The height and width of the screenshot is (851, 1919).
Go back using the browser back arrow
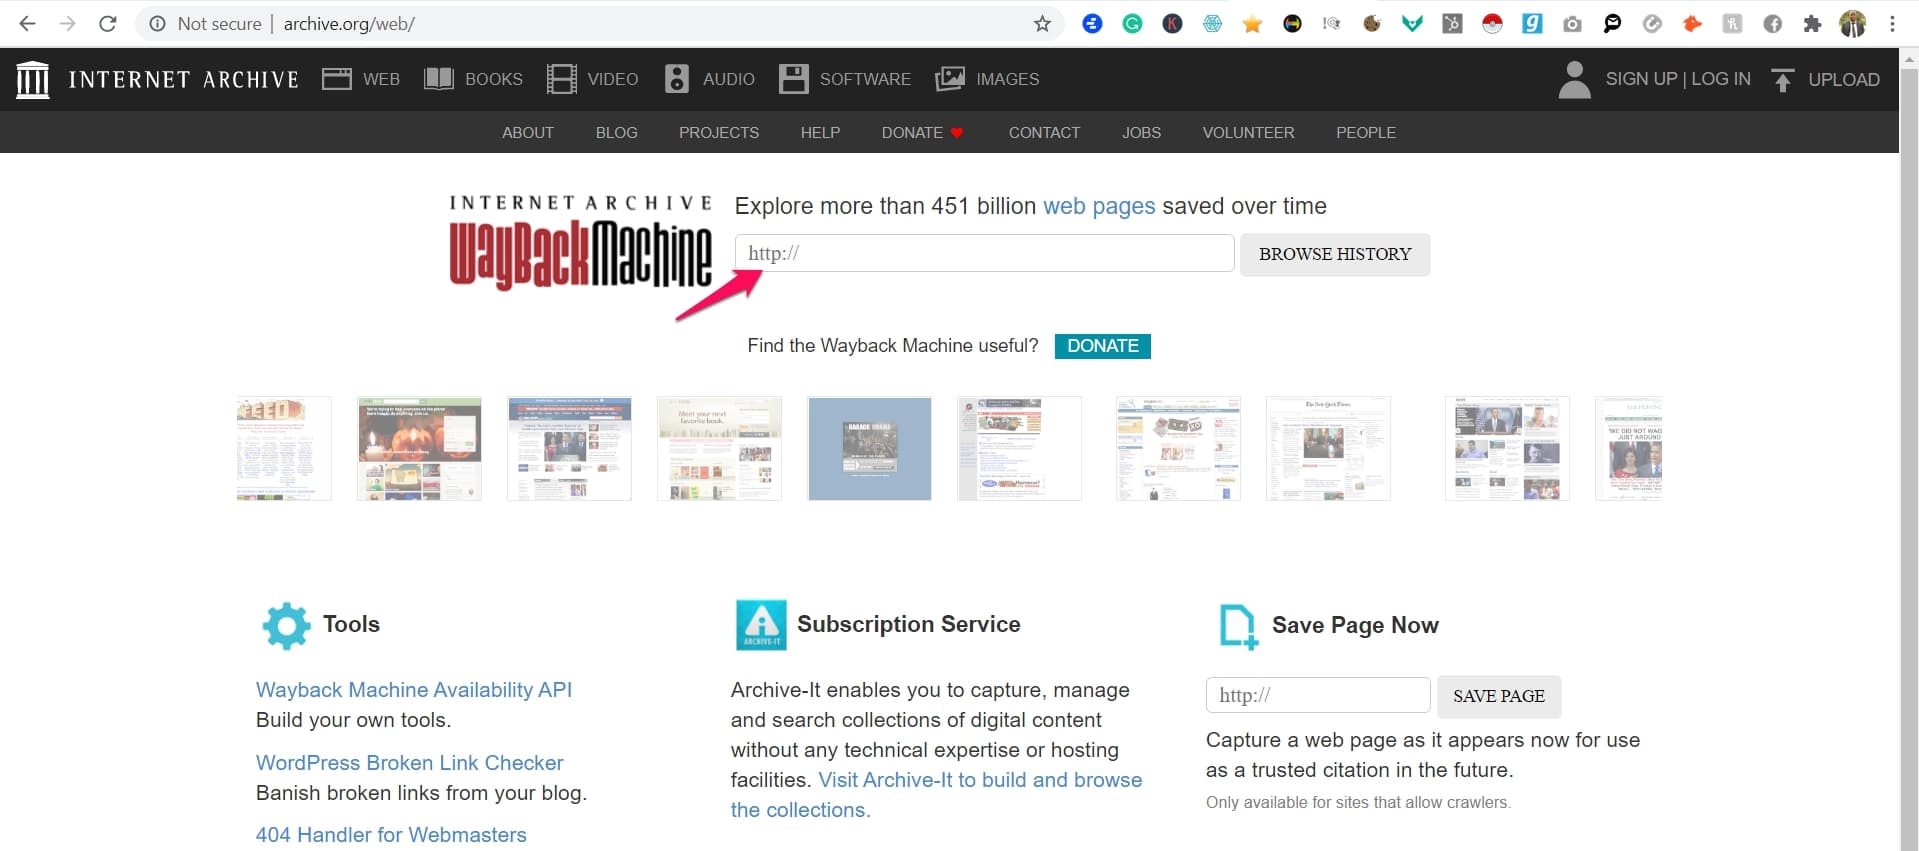point(27,23)
